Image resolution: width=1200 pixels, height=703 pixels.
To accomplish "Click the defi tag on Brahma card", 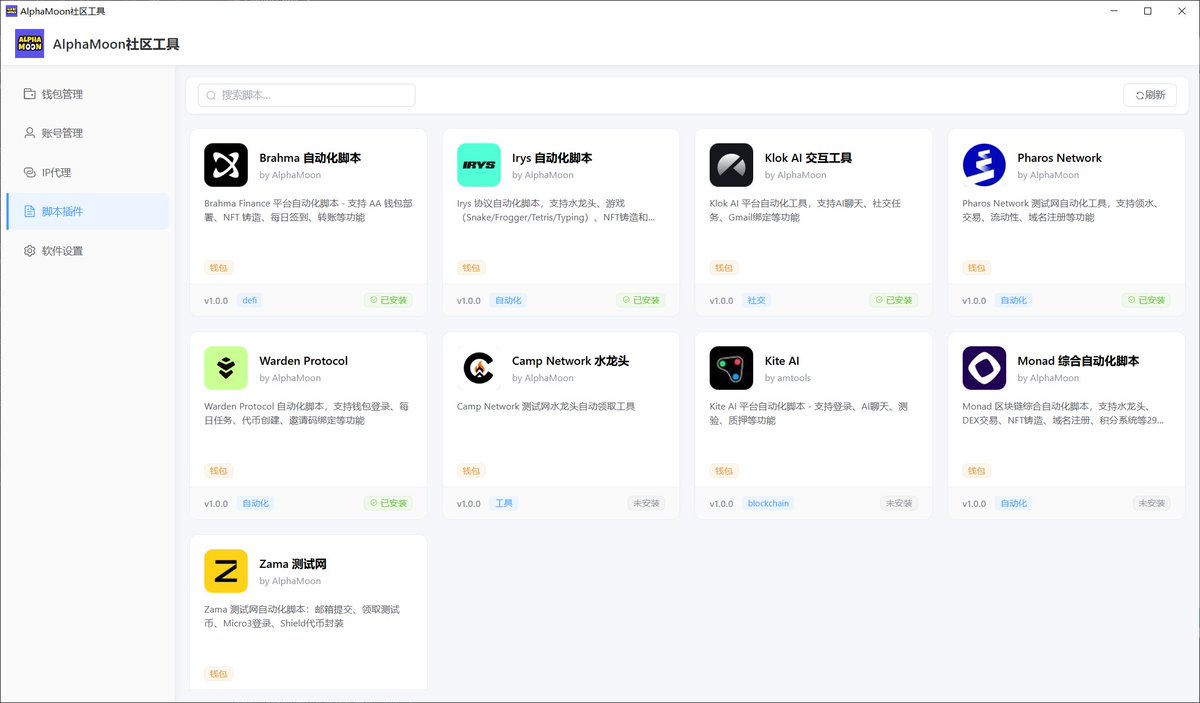I will (x=249, y=300).
